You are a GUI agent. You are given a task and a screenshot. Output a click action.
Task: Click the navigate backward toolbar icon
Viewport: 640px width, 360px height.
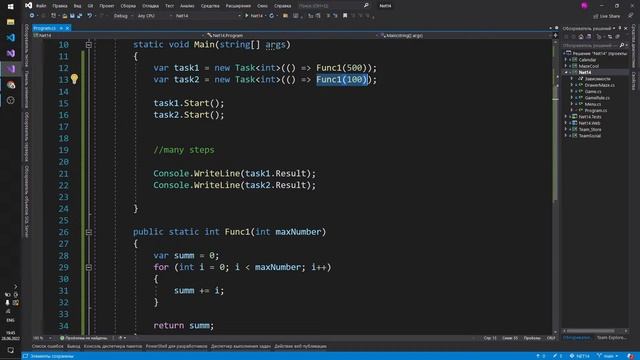point(32,16)
